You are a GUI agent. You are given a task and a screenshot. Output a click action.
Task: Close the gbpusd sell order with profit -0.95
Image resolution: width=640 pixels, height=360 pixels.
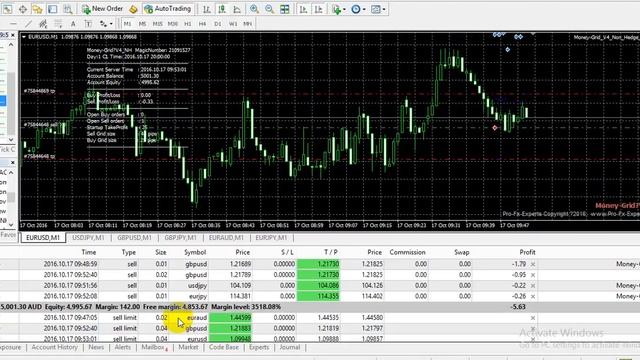pyautogui.click(x=533, y=275)
